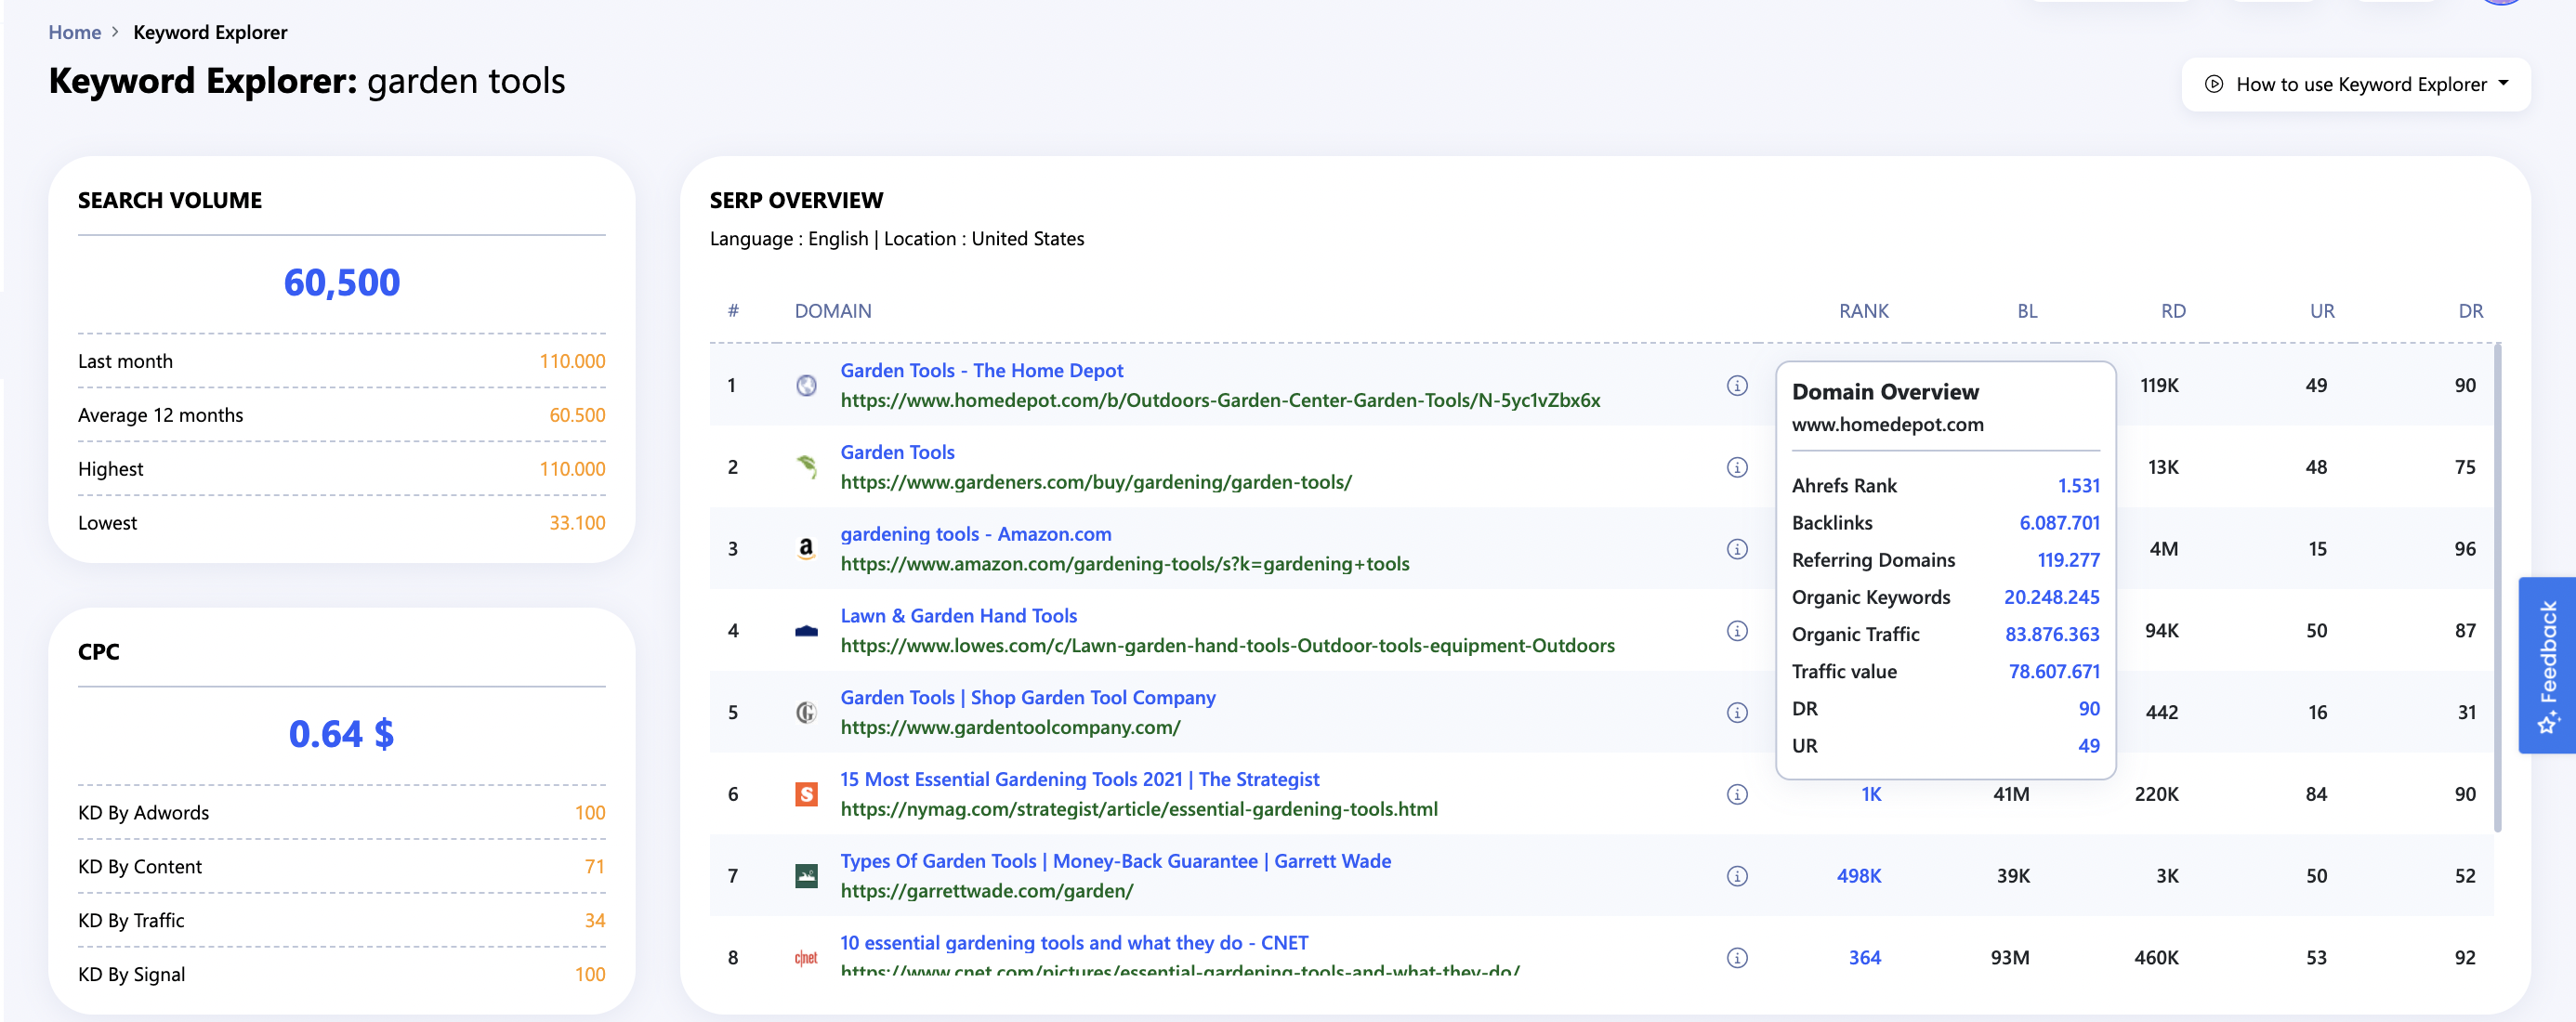
Task: Click Lowest value 33.100
Action: pyautogui.click(x=577, y=523)
